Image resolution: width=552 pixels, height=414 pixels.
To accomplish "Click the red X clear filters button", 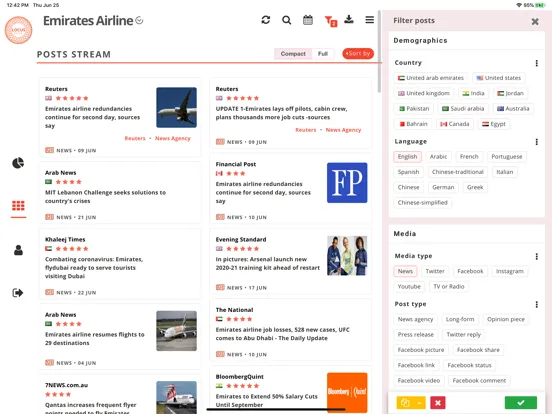I will [438, 402].
